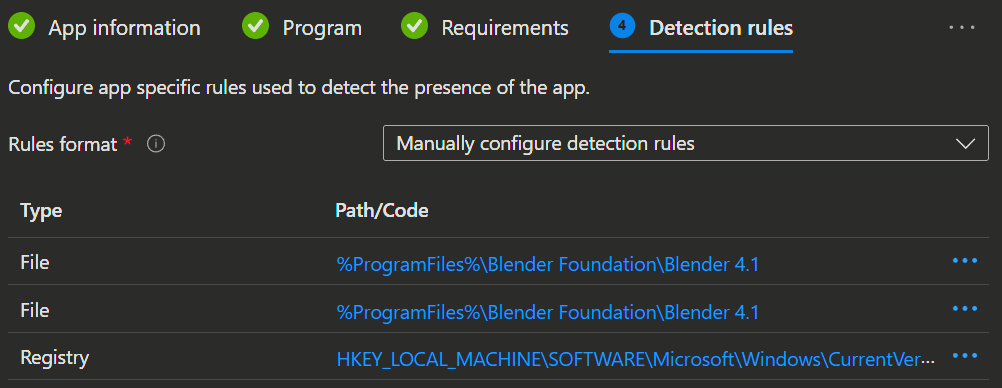The image size is (1002, 388).
Task: Switch to the Requirements step
Action: coord(505,27)
